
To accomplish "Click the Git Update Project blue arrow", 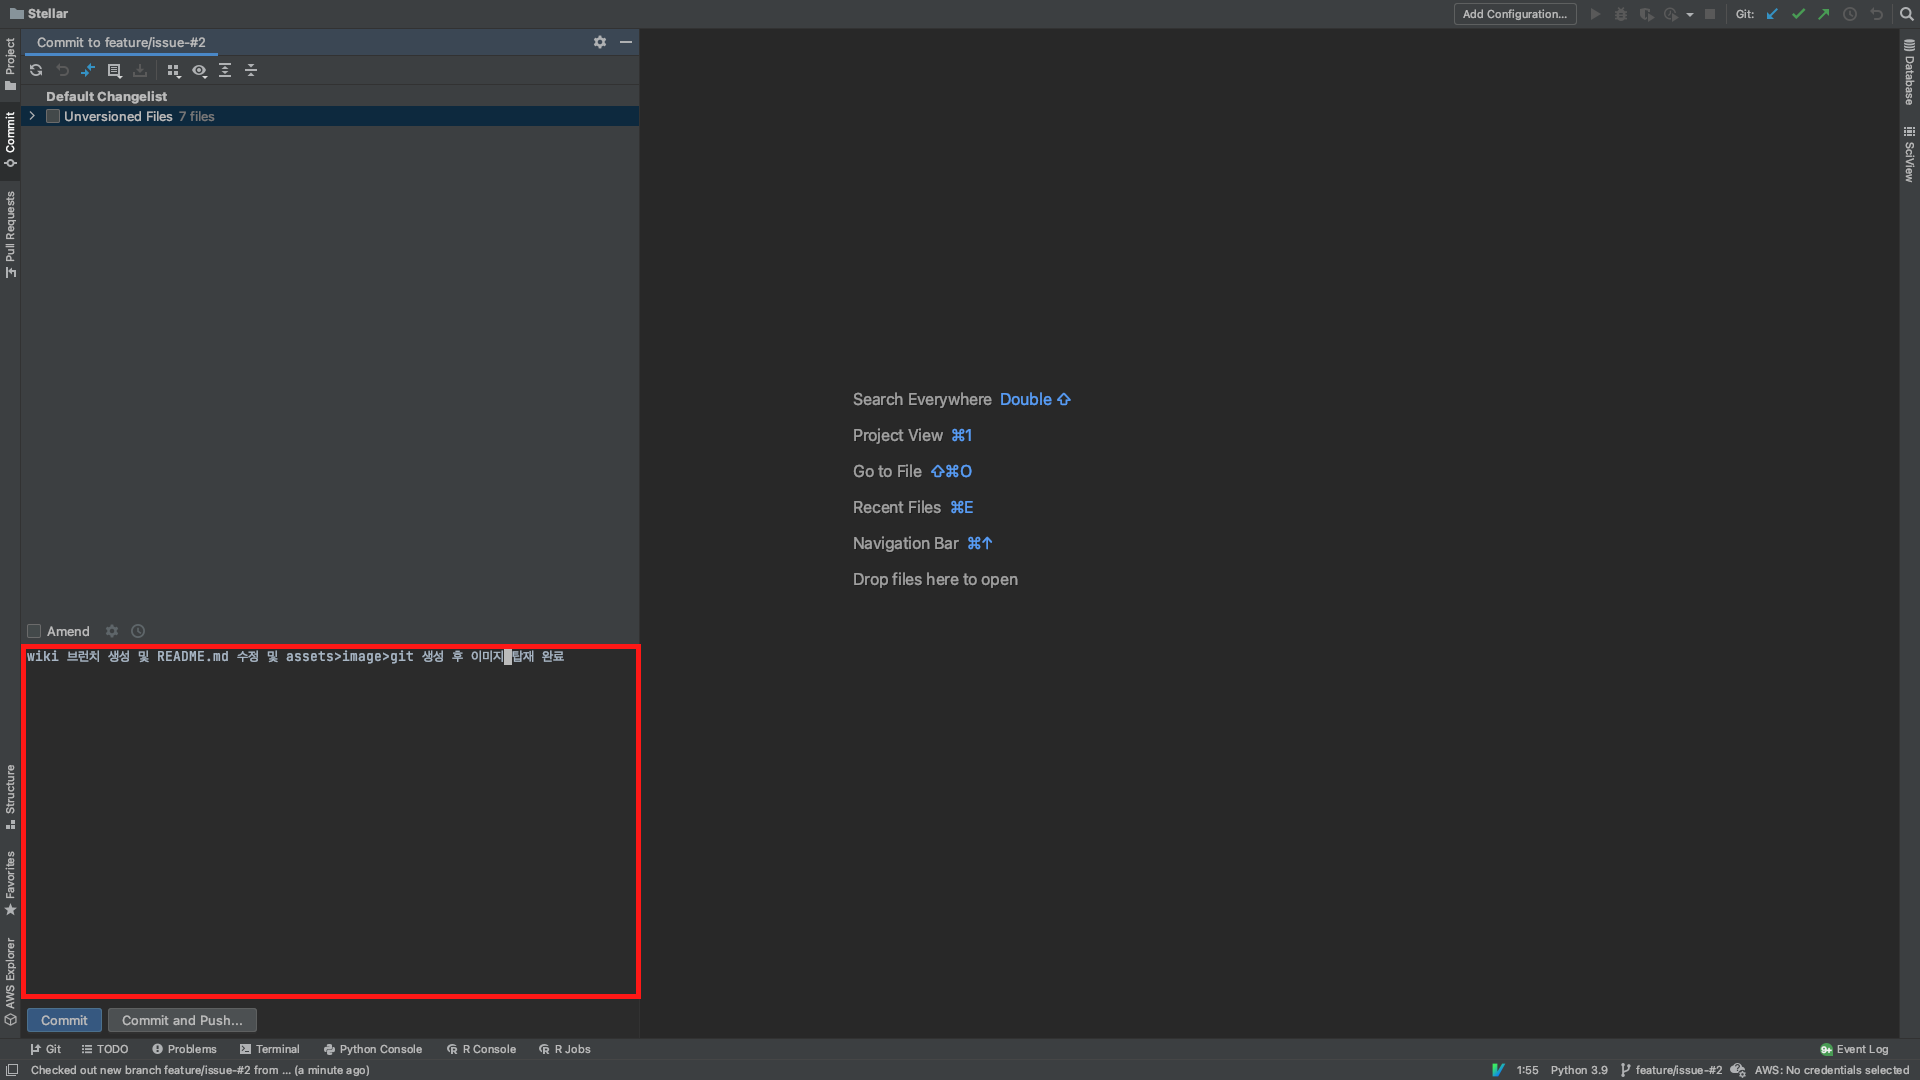I will pos(1772,14).
